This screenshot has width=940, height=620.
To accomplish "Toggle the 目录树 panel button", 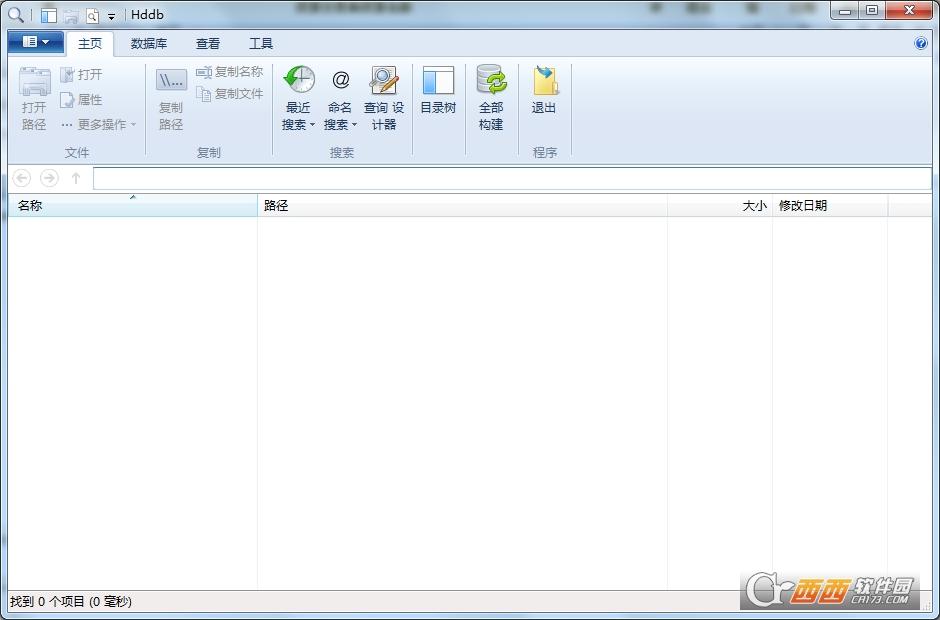I will (x=438, y=90).
